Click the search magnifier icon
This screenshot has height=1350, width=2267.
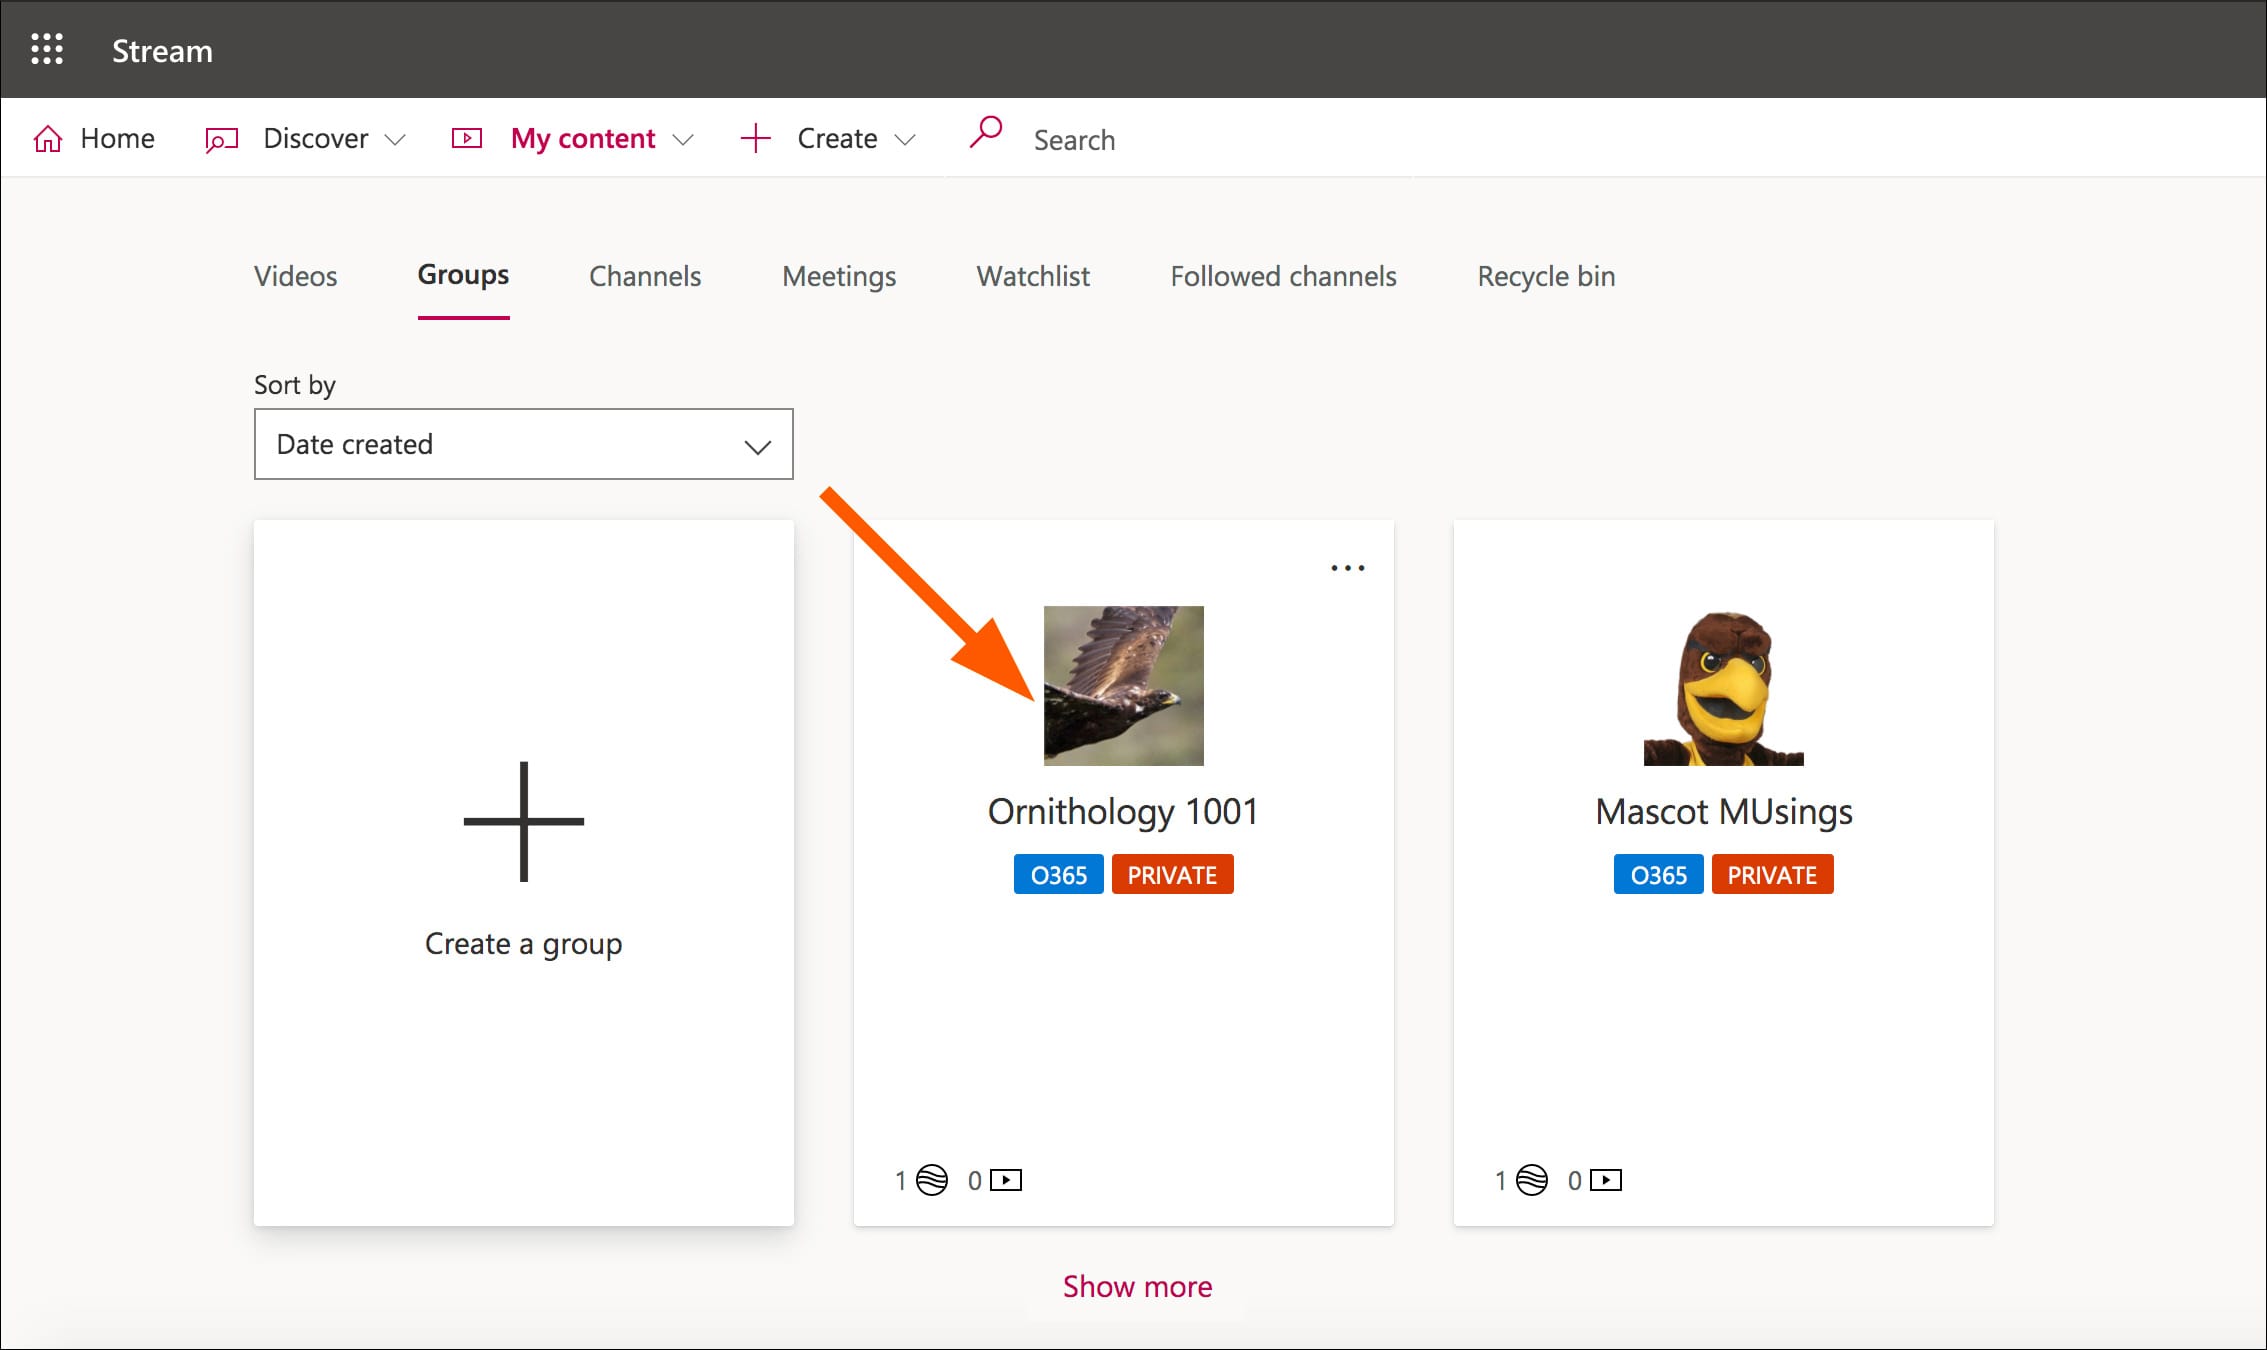986,132
